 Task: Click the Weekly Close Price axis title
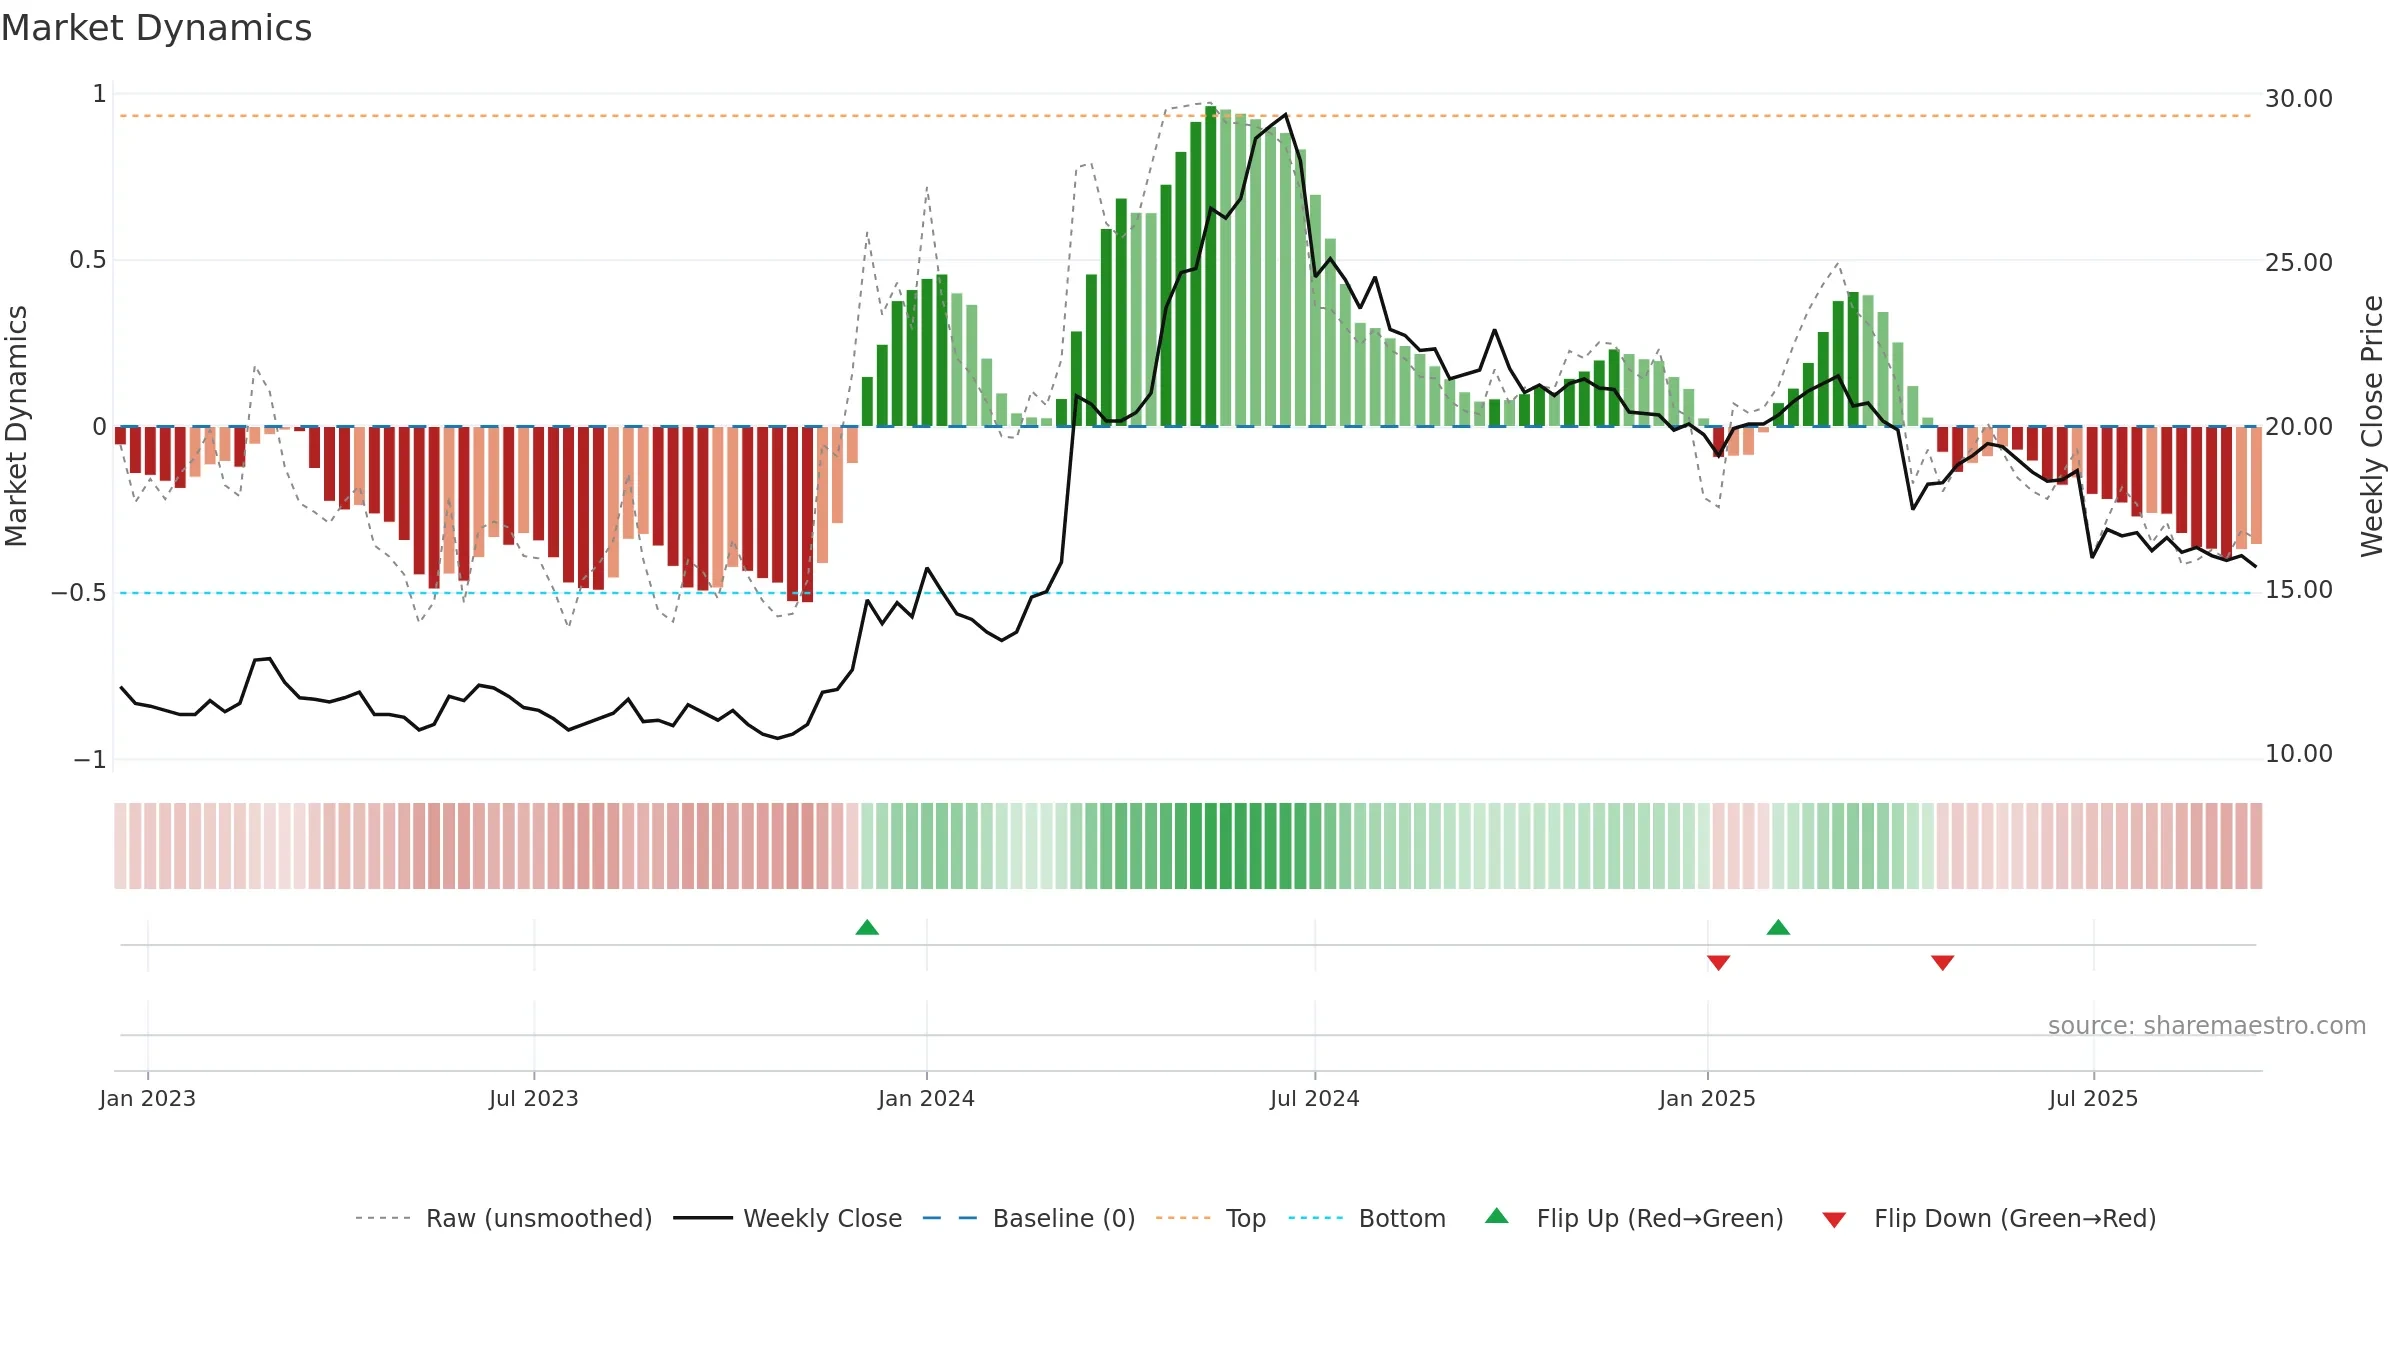2373,426
